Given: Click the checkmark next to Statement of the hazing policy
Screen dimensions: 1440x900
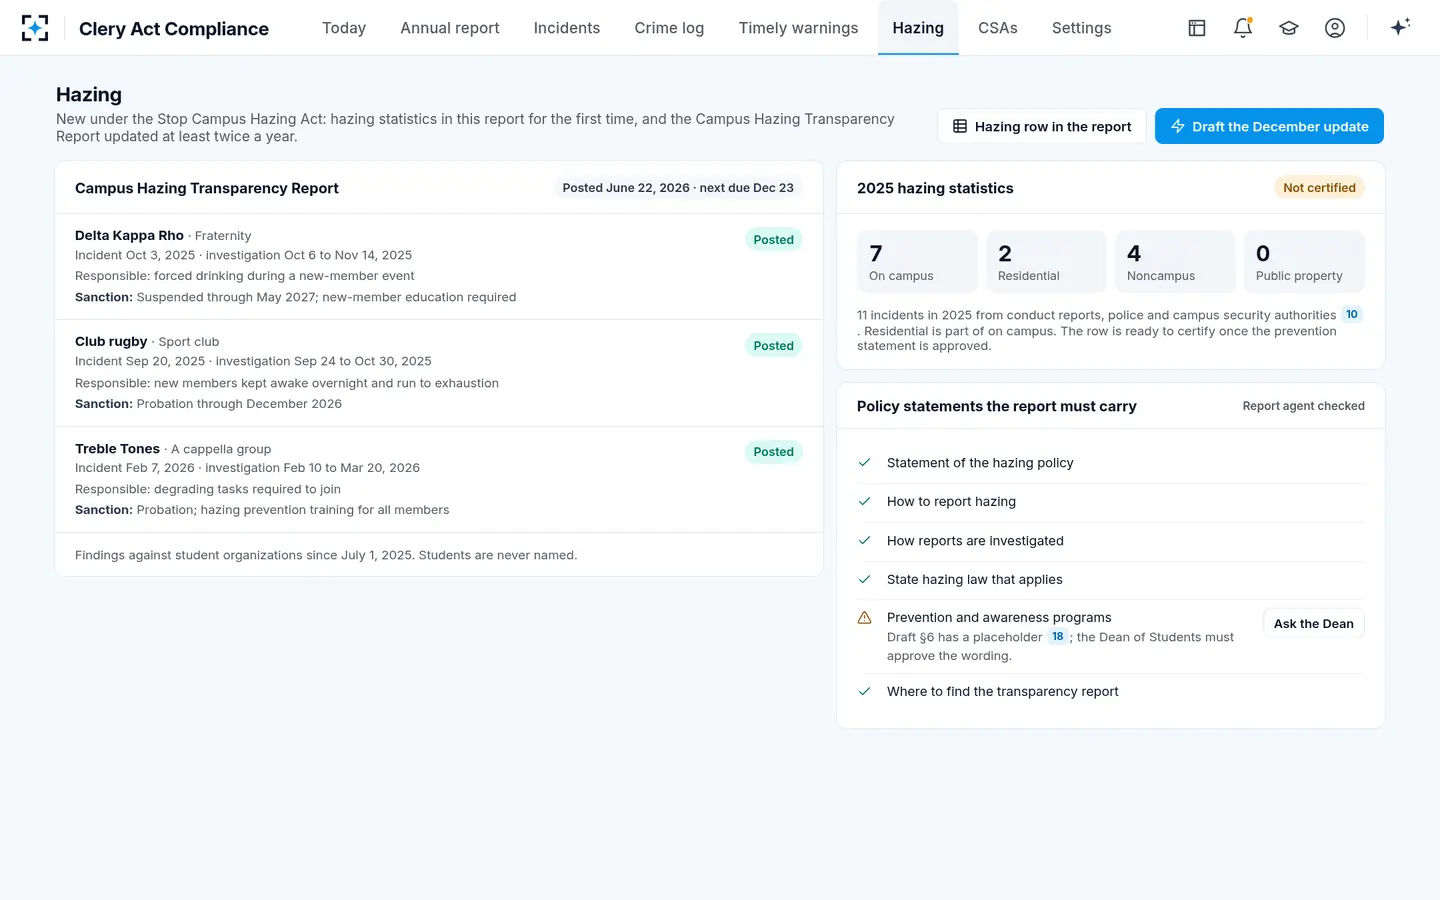Looking at the screenshot, I should [x=865, y=463].
